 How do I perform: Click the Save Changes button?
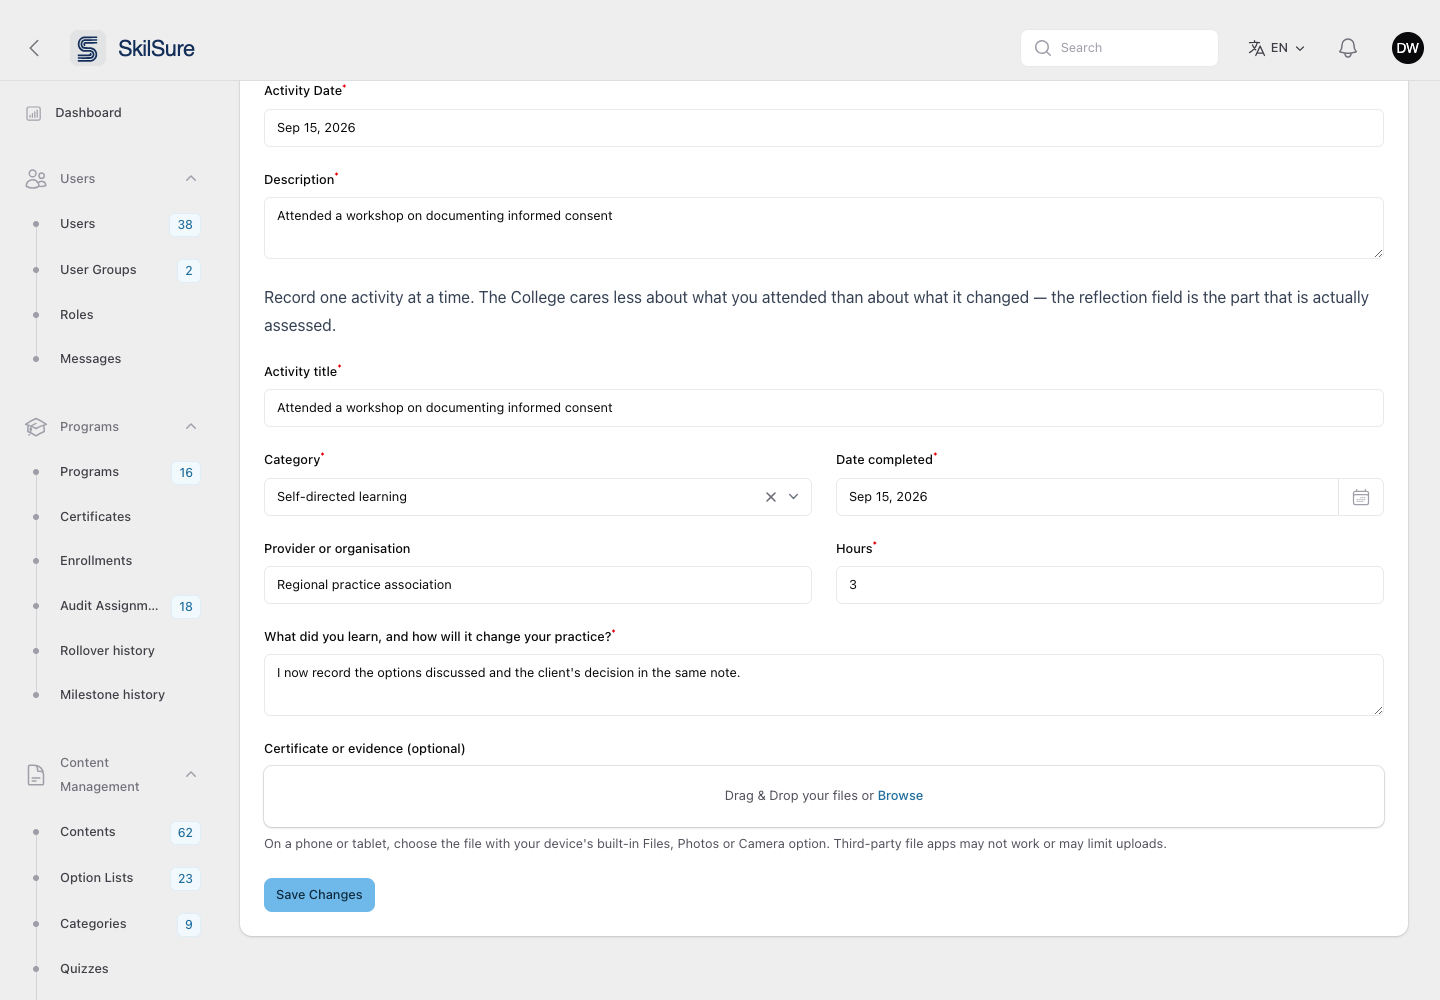[319, 895]
